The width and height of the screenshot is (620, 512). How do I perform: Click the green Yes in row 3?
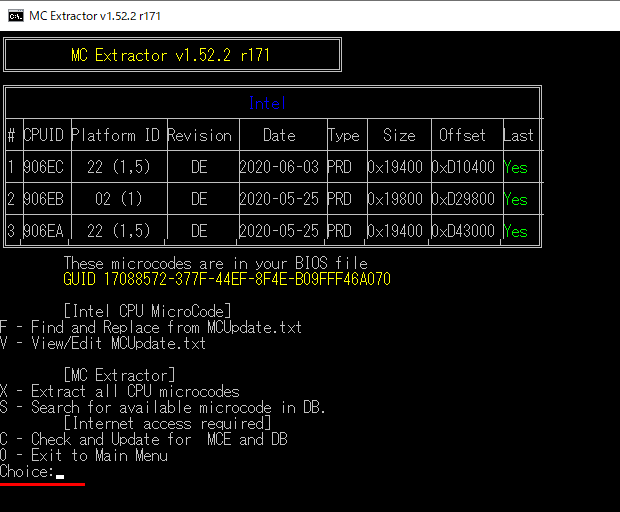[x=516, y=231]
